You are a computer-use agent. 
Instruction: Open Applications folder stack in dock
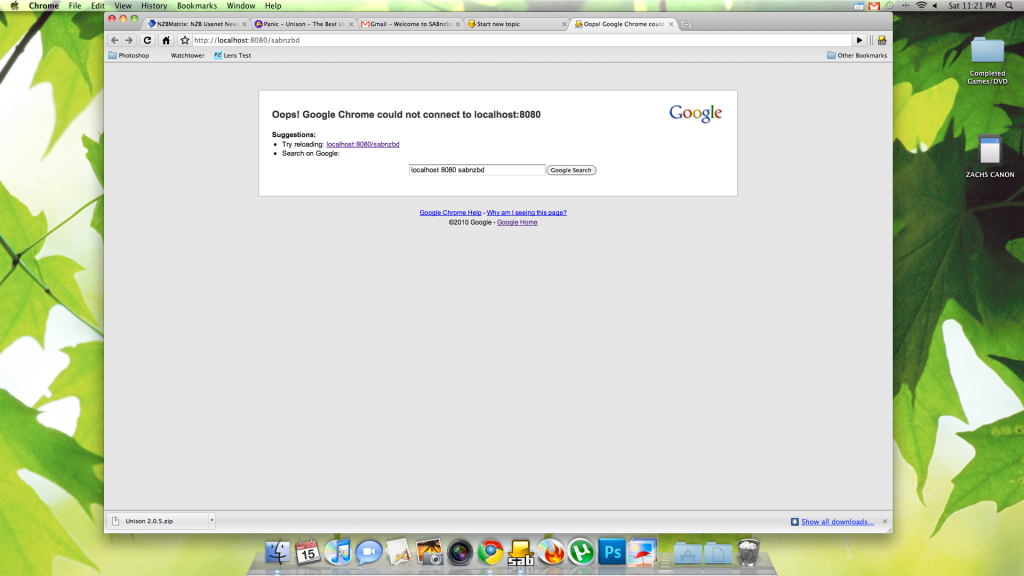[687, 554]
